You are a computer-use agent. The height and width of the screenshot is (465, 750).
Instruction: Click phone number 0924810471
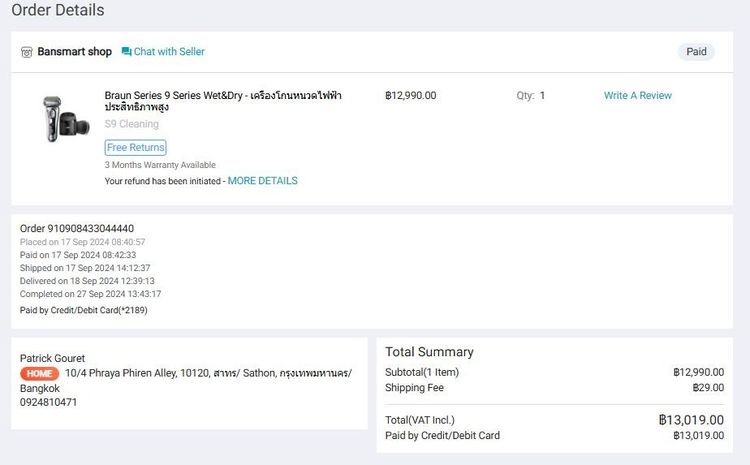click(x=48, y=402)
